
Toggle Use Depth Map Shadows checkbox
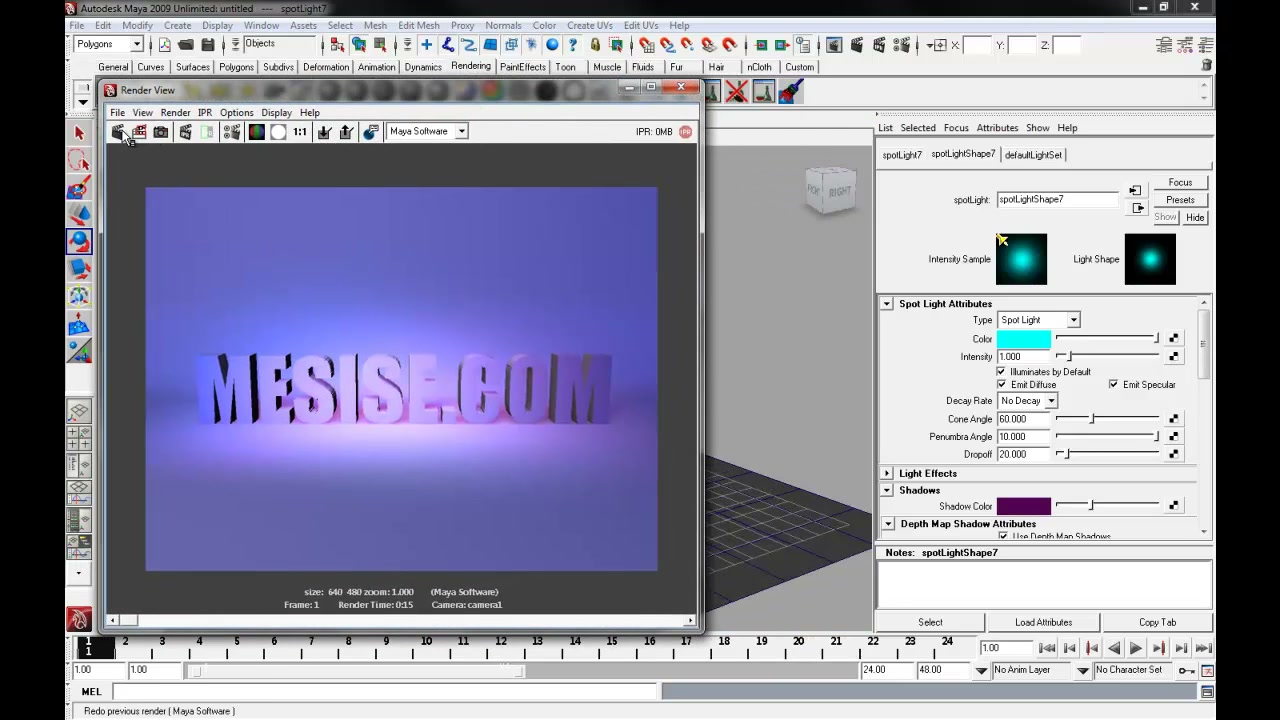[x=1003, y=537]
